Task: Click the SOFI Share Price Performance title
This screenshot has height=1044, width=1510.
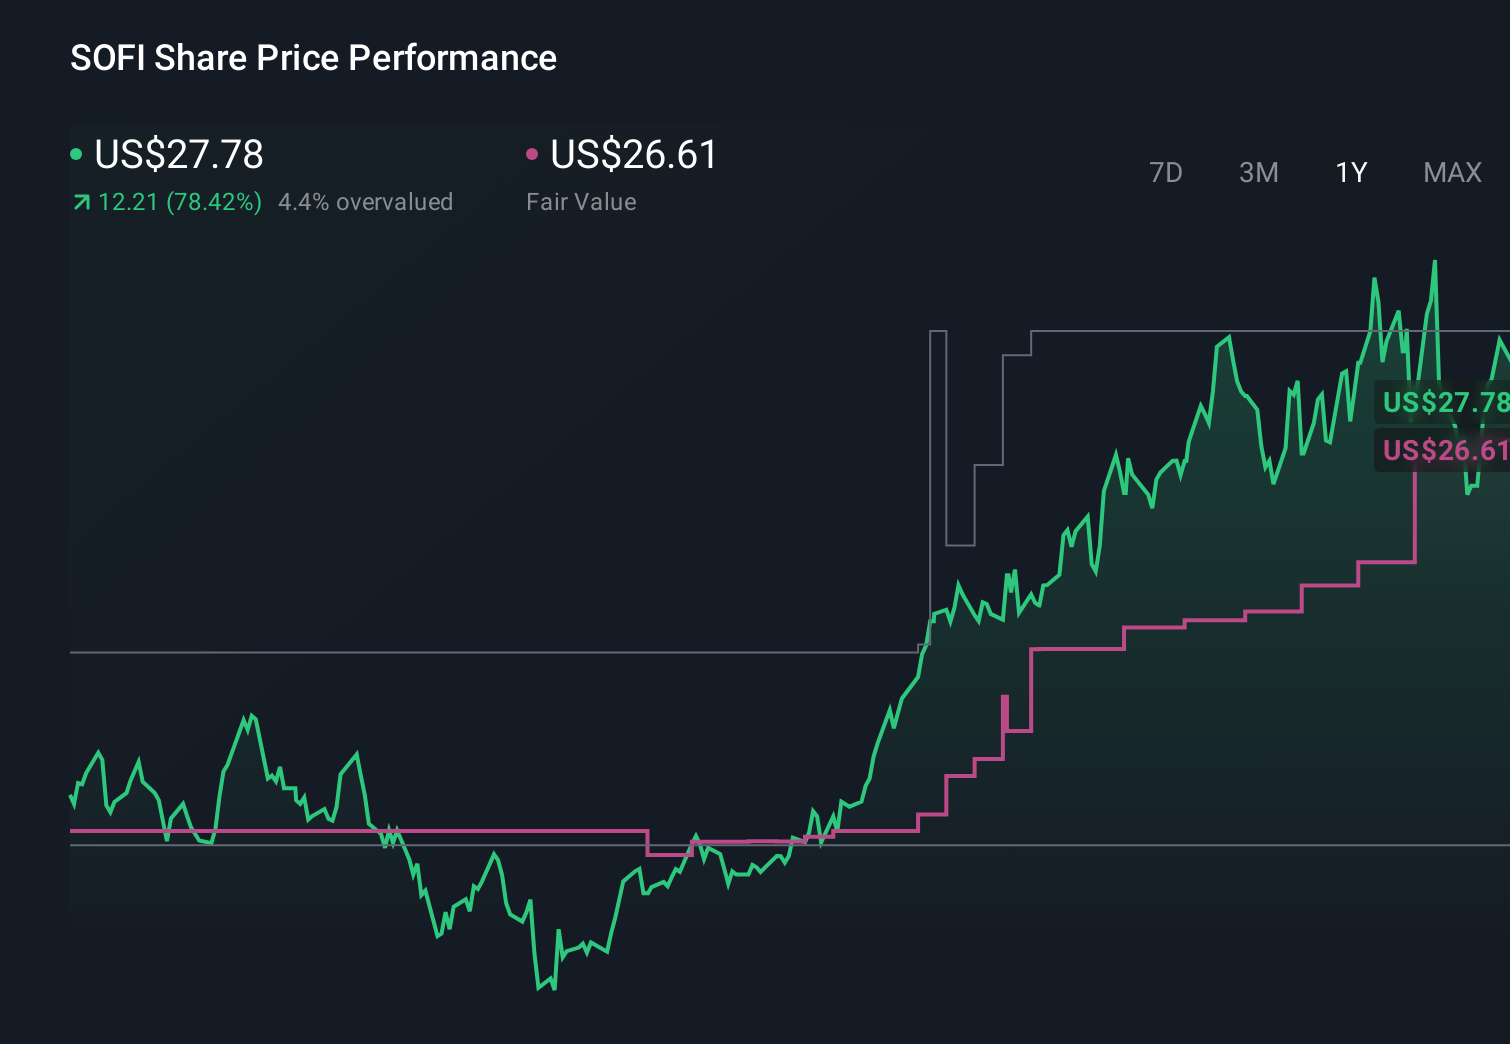Action: coord(313,58)
